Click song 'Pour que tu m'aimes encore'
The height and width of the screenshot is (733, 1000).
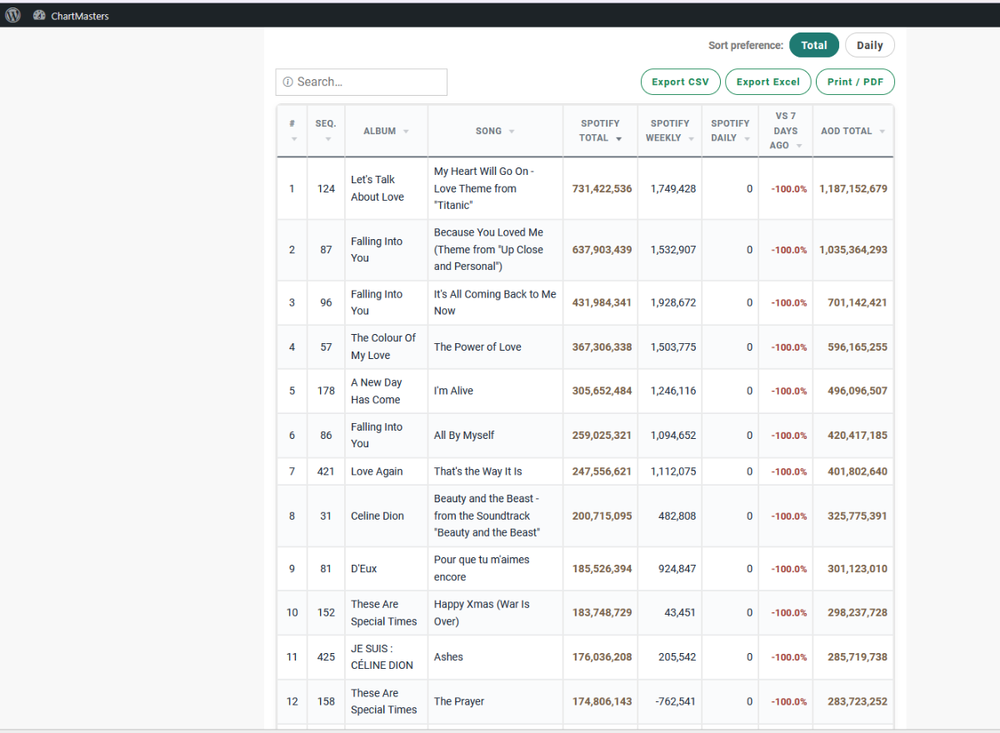482,568
